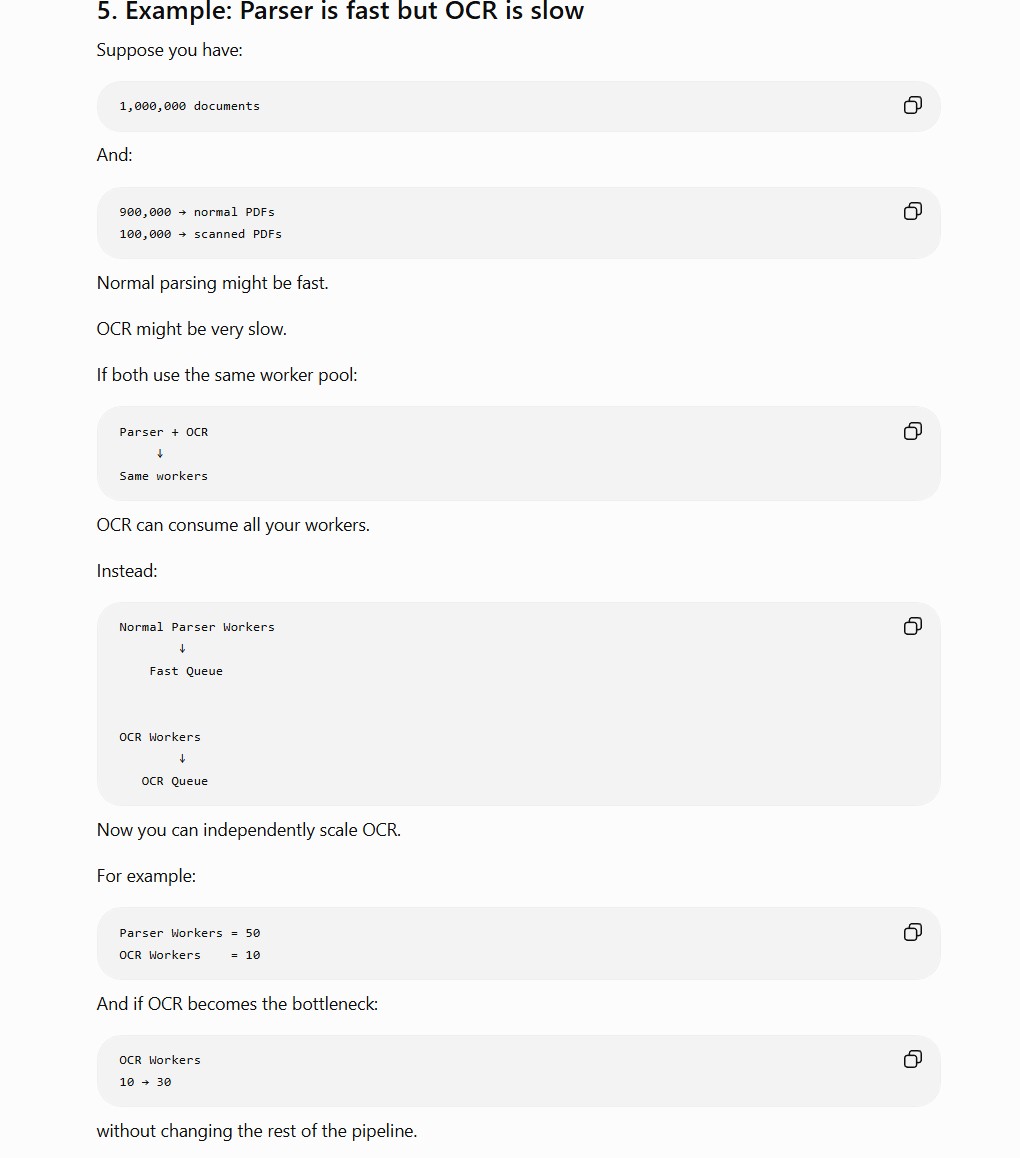The height and width of the screenshot is (1158, 1020).
Task: Click the 'Same workers' code line
Action: point(164,476)
